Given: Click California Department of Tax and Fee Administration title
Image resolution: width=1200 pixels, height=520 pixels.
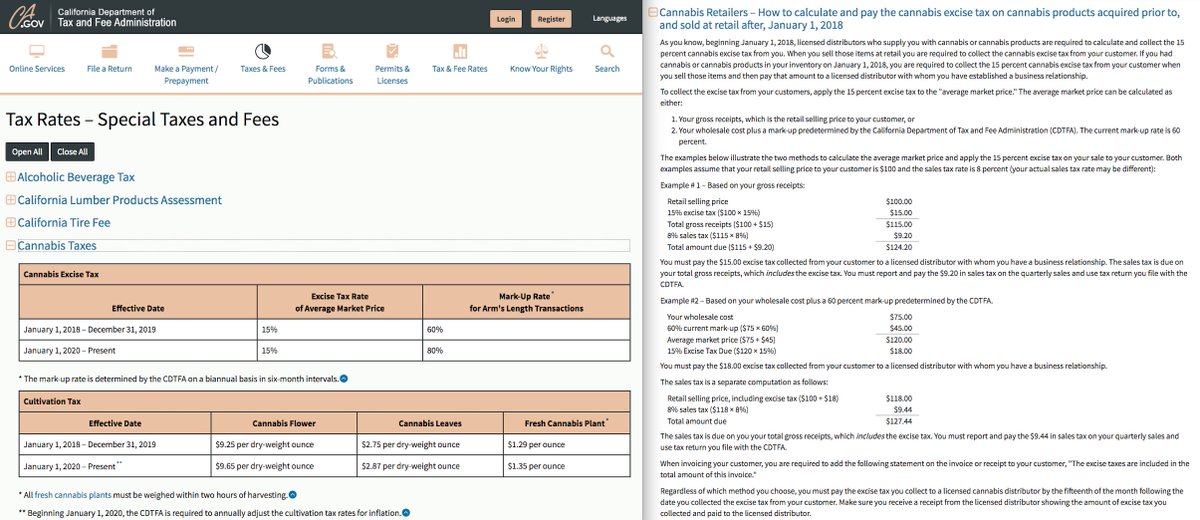Looking at the screenshot, I should [x=116, y=17].
